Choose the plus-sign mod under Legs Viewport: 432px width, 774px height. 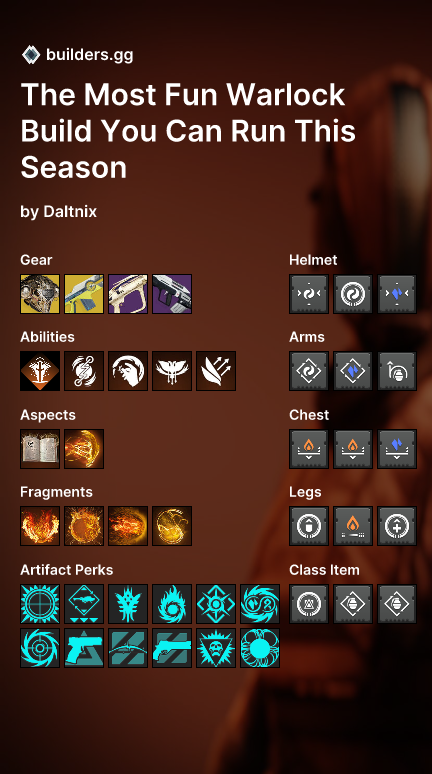pyautogui.click(x=397, y=526)
